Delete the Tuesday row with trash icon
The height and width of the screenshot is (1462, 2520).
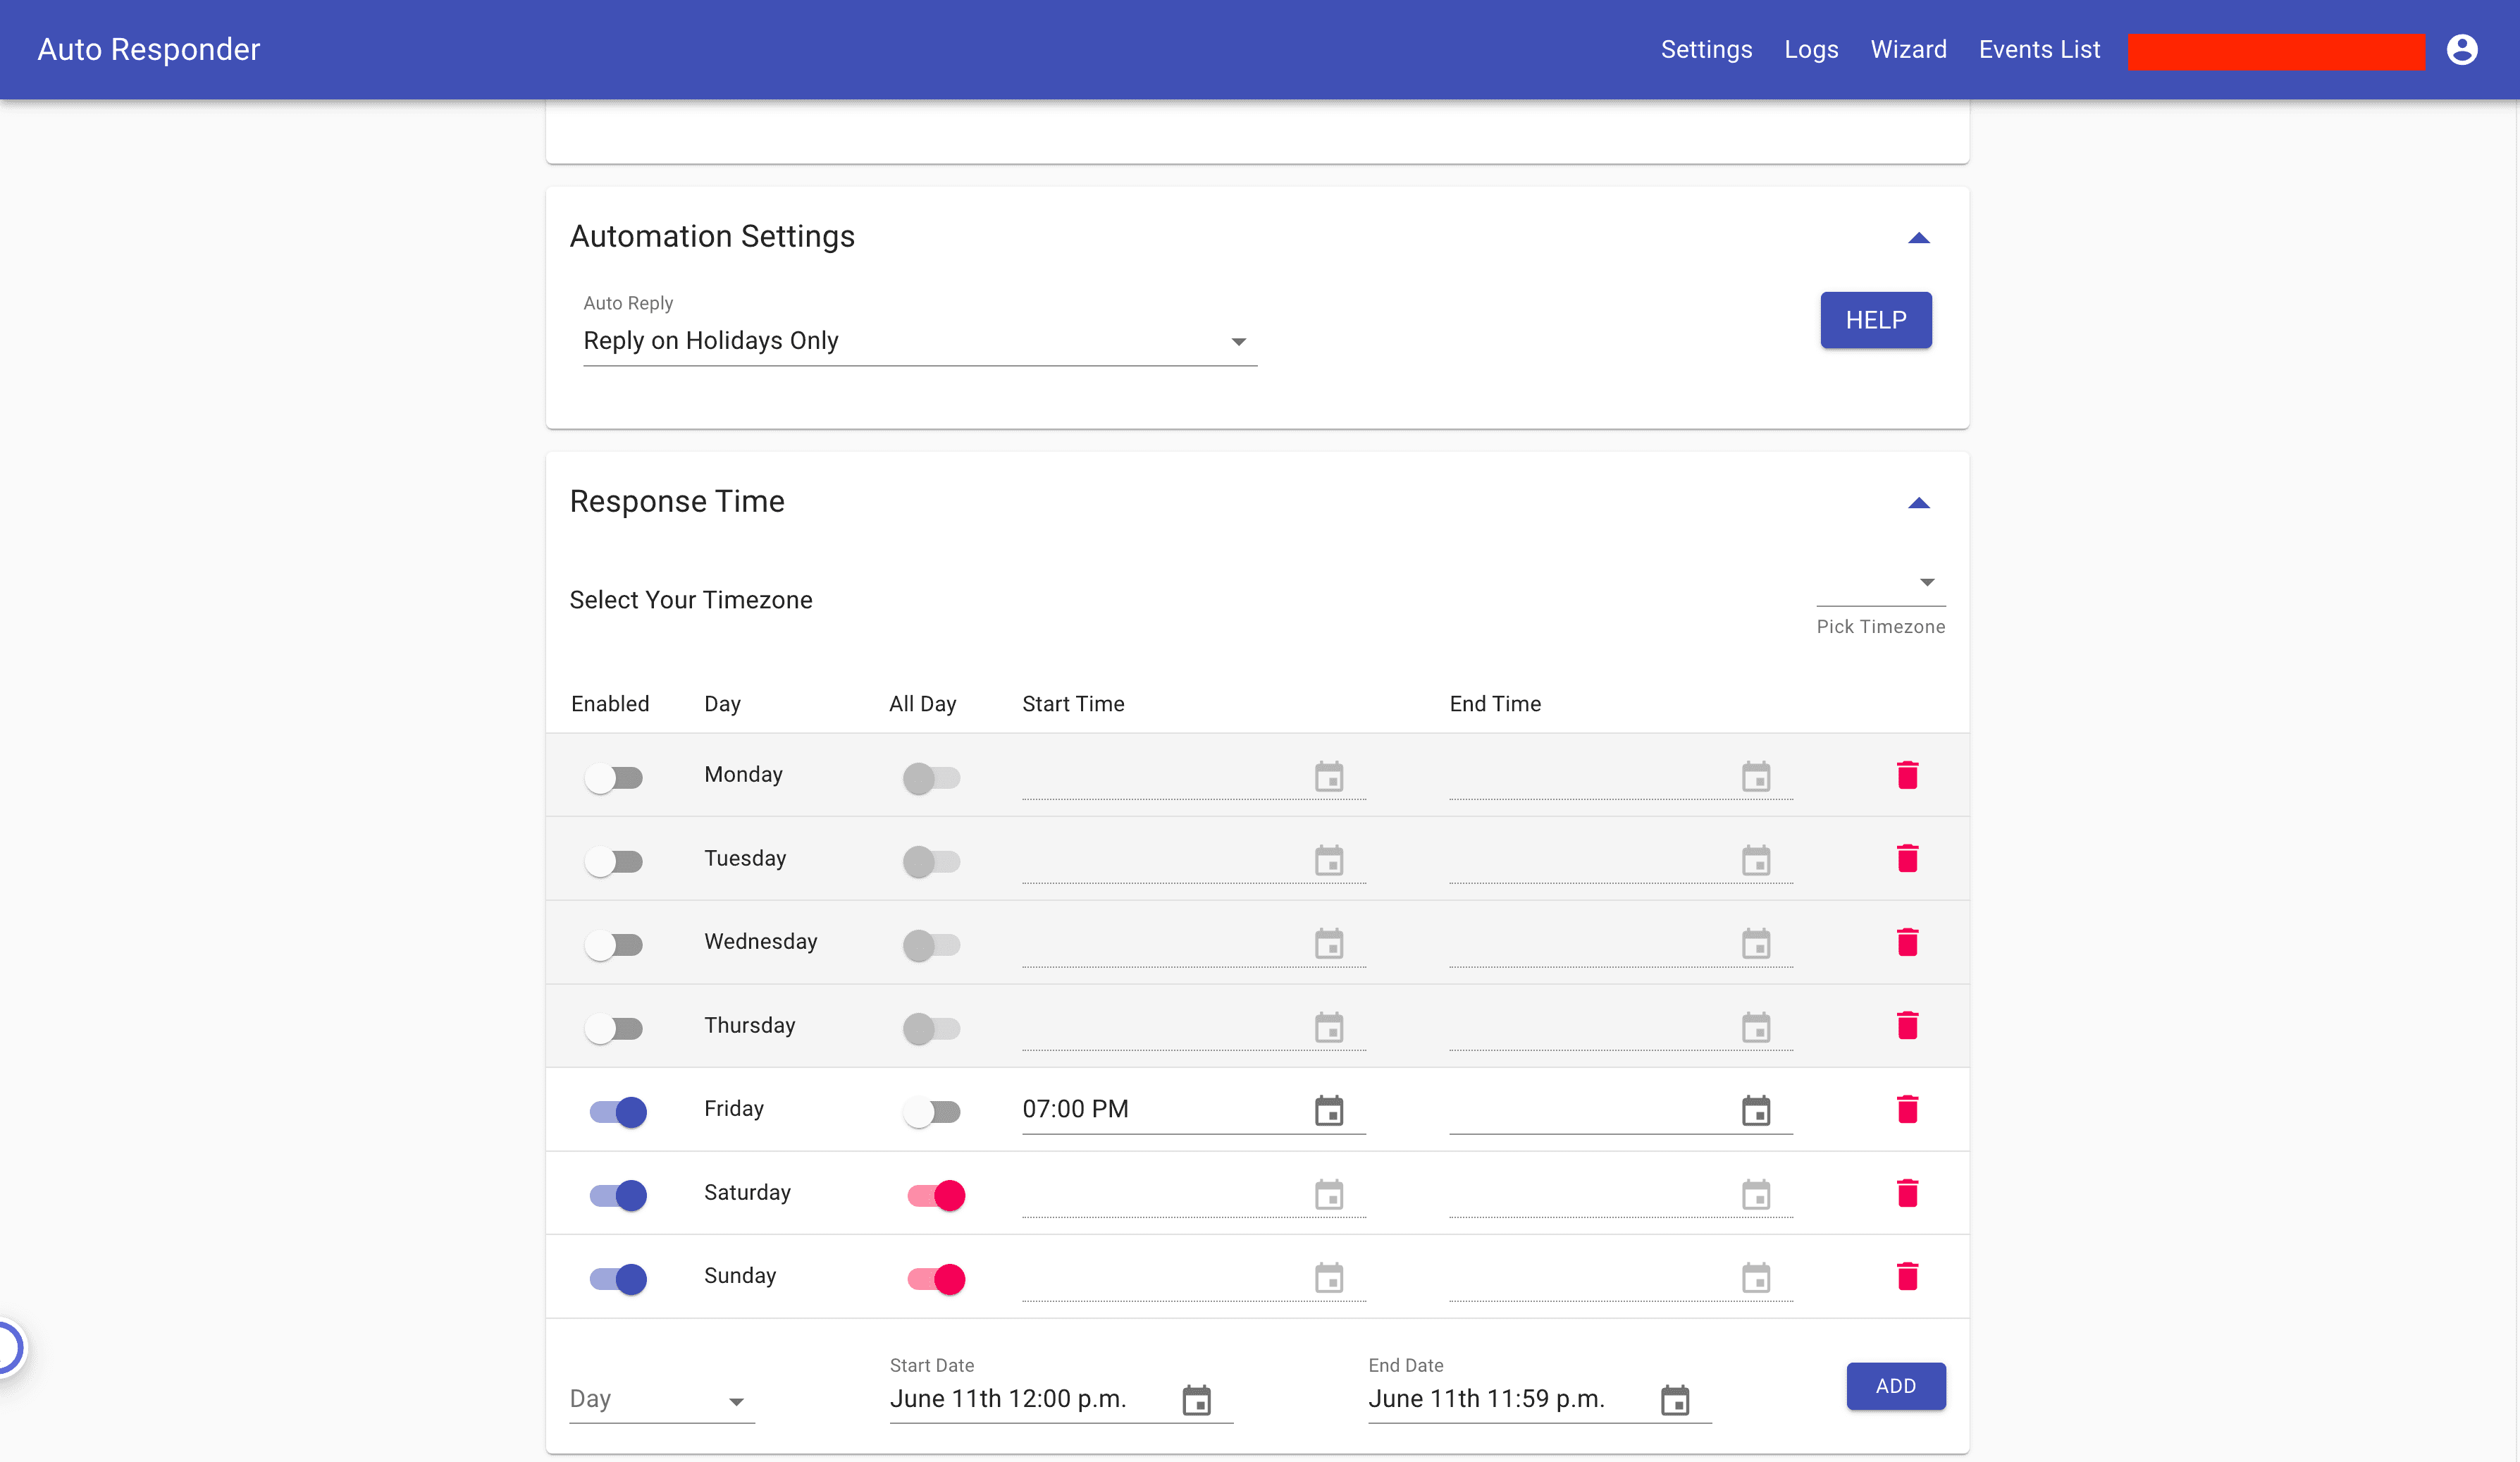tap(1907, 858)
